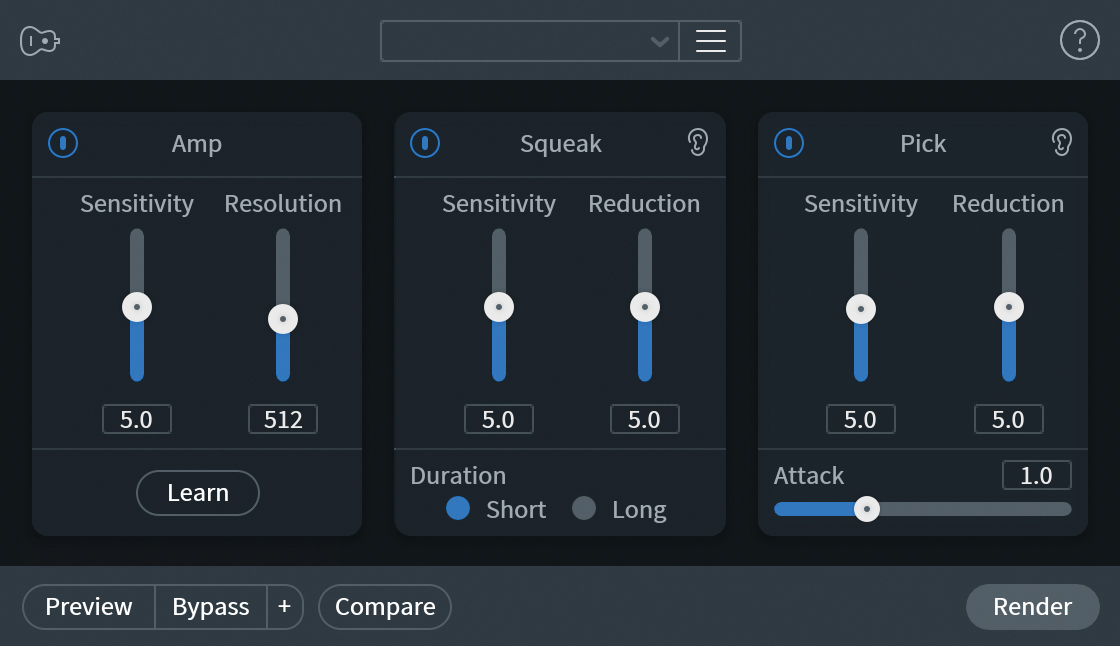Screen dimensions: 1120x646
Task: Toggle the Pick module power button
Action: click(x=788, y=143)
